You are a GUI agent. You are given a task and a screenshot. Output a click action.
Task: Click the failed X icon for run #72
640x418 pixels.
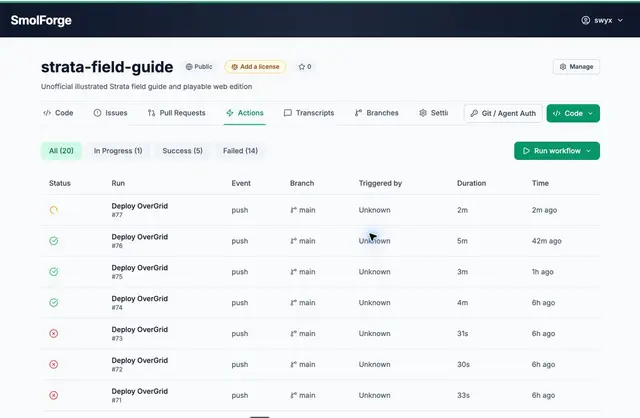[x=53, y=365]
